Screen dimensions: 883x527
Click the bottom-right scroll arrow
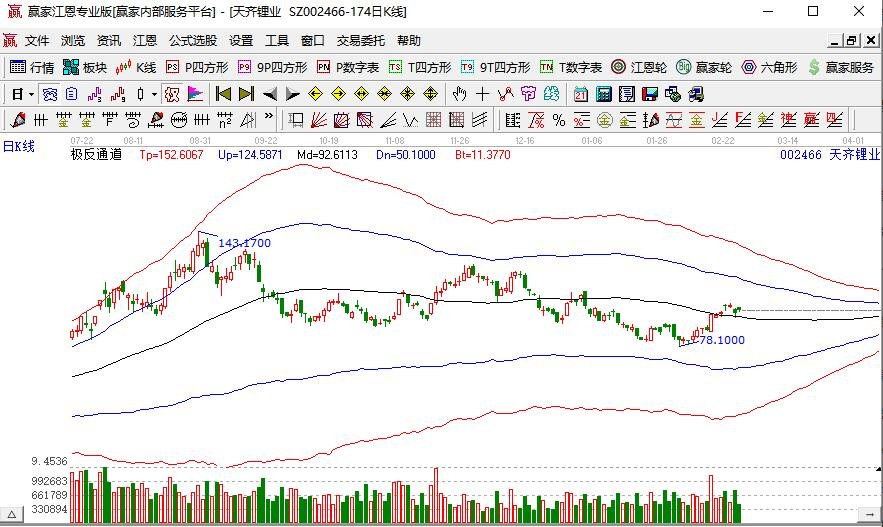click(x=869, y=513)
